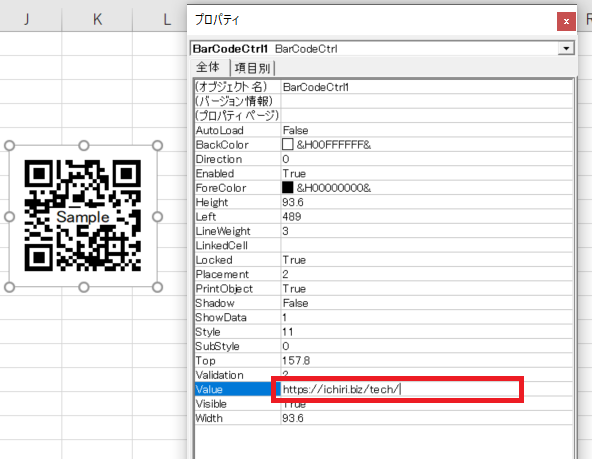
Task: Click the bottom-right handle of the barcode
Action: 157,287
